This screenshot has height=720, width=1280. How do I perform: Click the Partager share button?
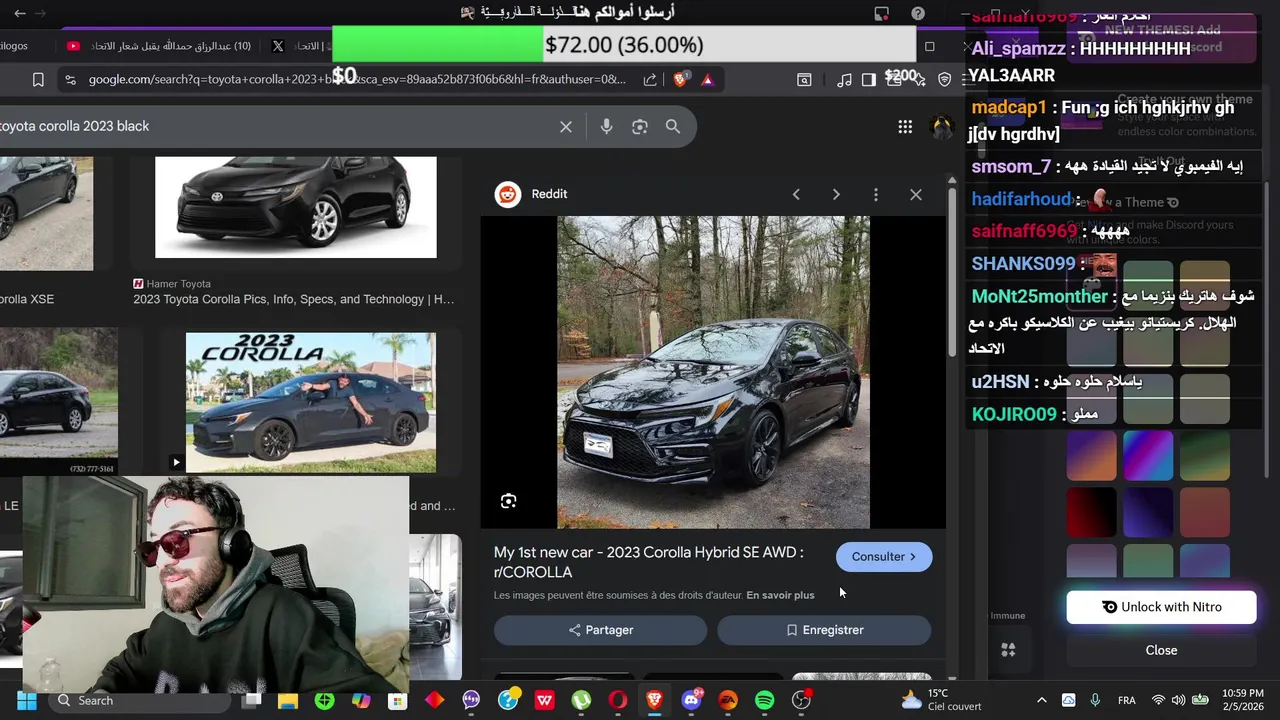pyautogui.click(x=600, y=630)
